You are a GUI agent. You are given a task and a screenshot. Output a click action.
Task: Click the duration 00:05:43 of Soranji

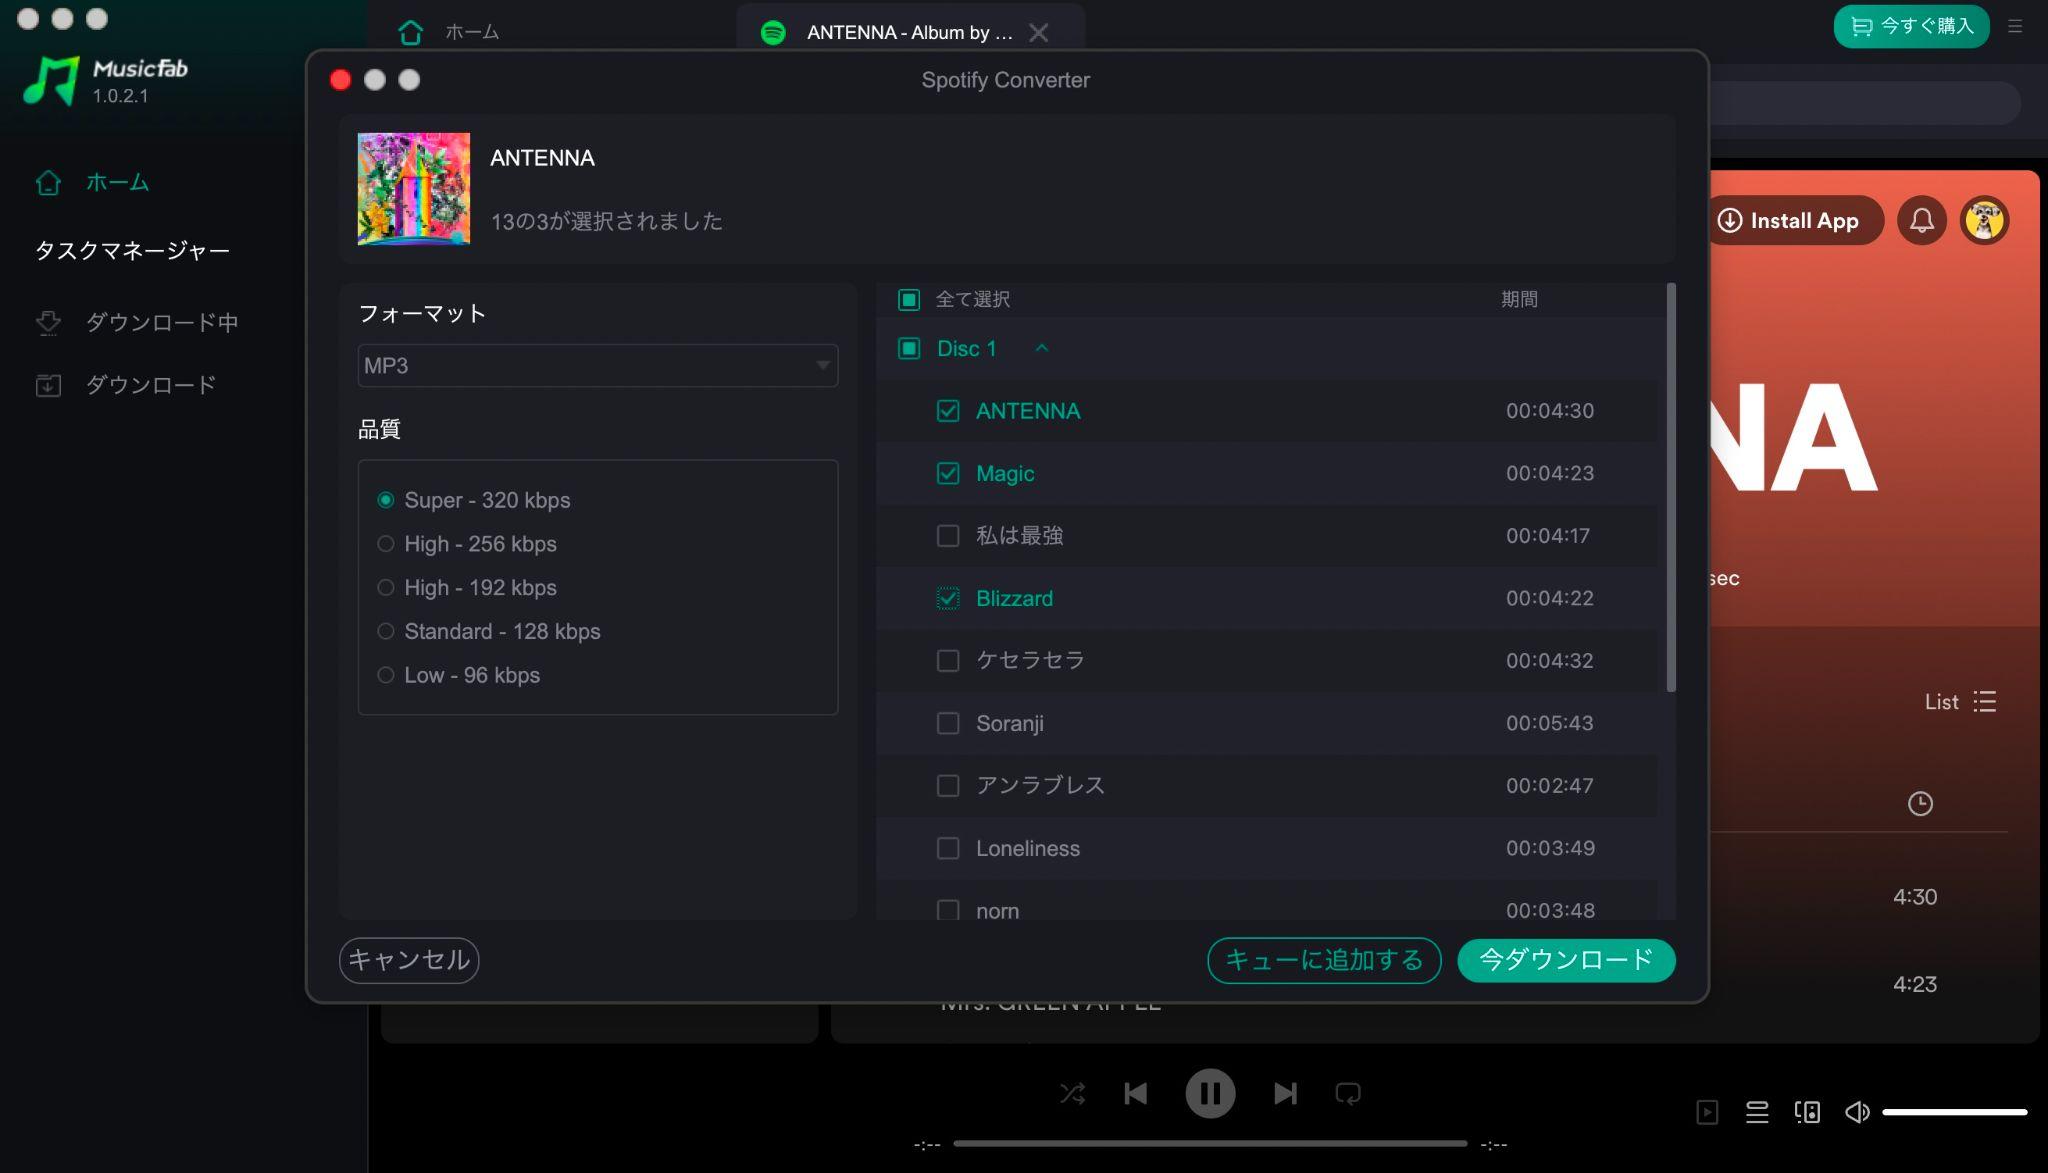1549,723
